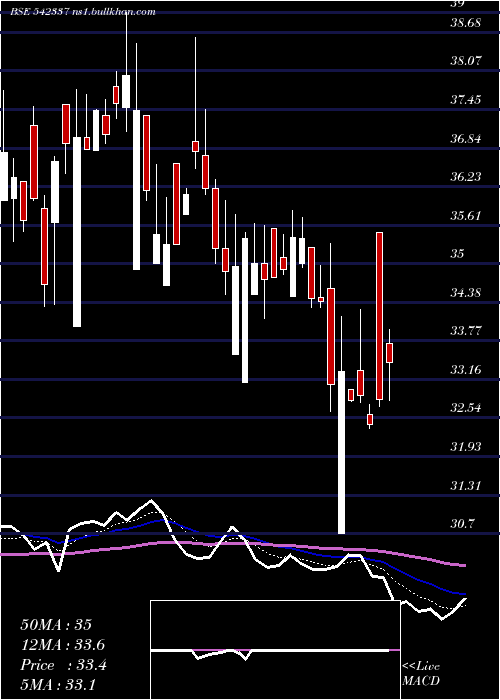Click the 50MA : 35 readout
500x700 pixels.
pyautogui.click(x=56, y=625)
